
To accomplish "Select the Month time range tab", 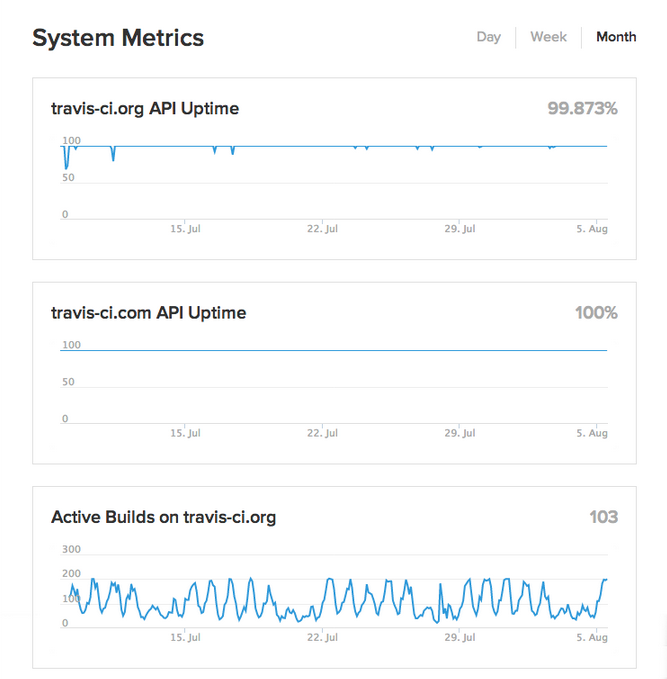I will pyautogui.click(x=616, y=37).
